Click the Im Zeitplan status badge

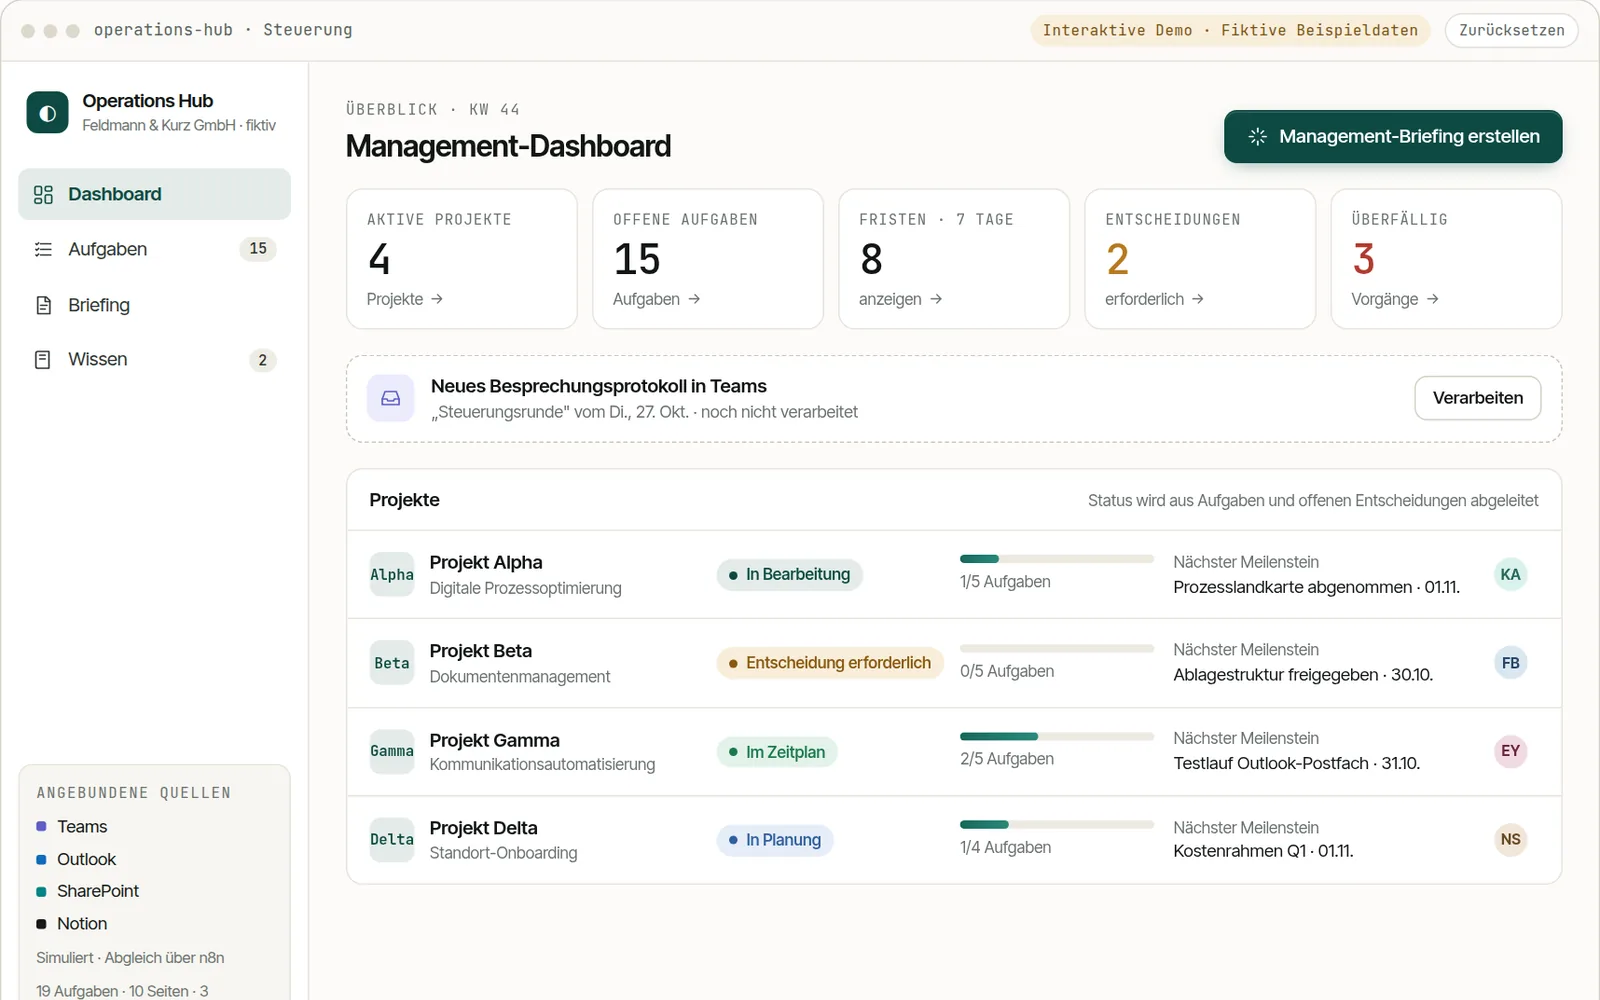777,752
